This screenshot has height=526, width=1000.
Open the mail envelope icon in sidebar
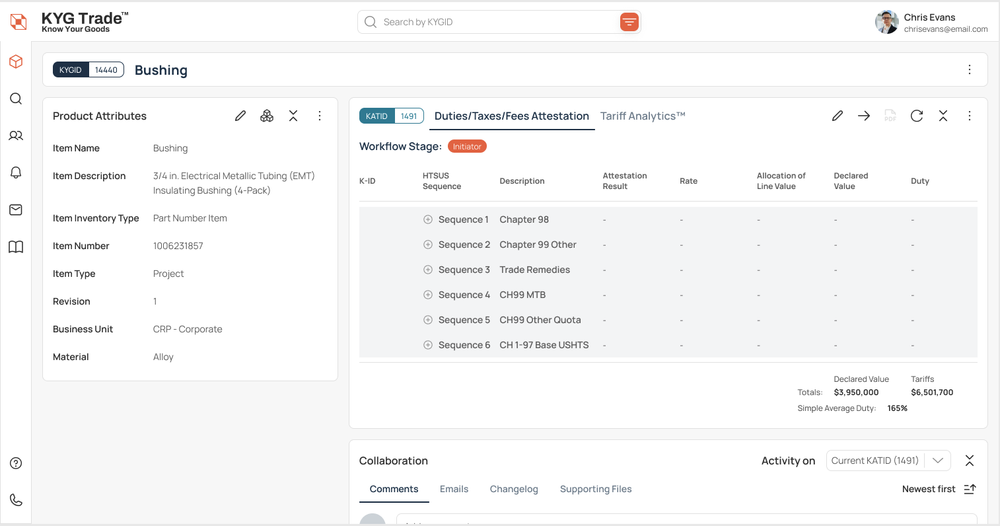coord(16,210)
